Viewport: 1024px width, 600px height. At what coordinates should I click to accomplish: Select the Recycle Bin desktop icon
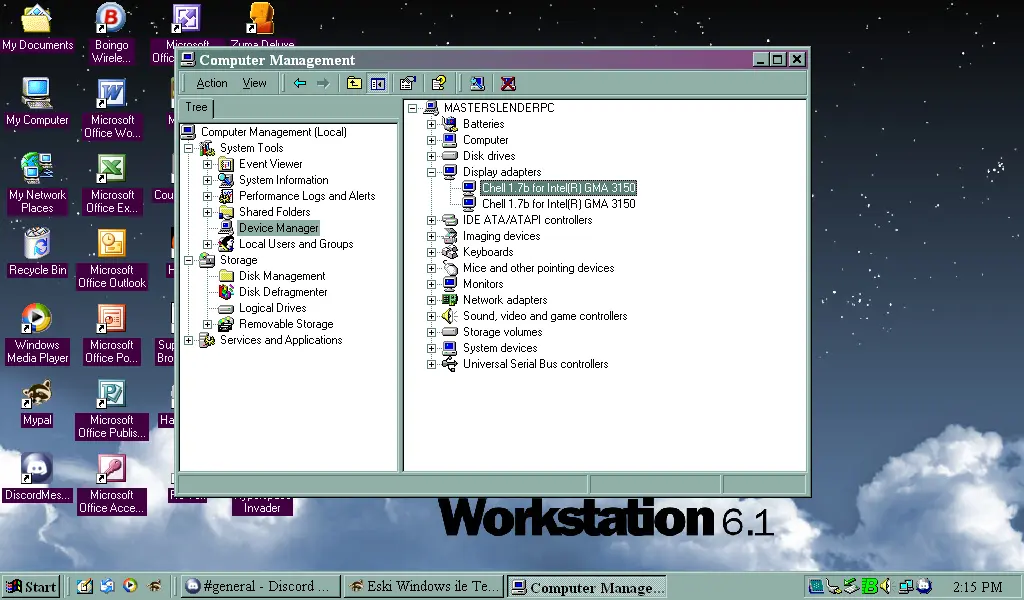(37, 252)
